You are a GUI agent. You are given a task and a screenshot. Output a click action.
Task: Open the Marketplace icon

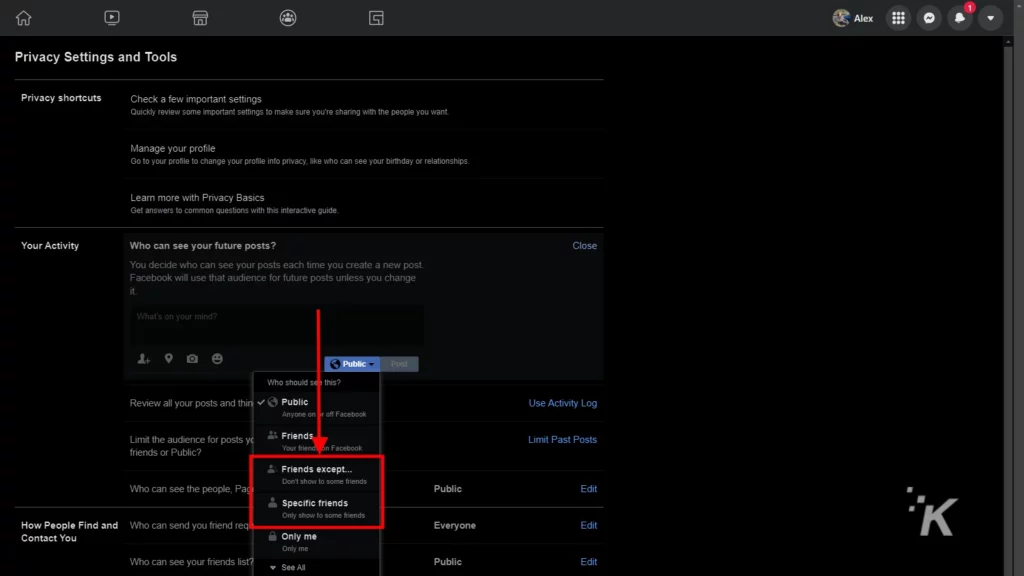tap(200, 18)
